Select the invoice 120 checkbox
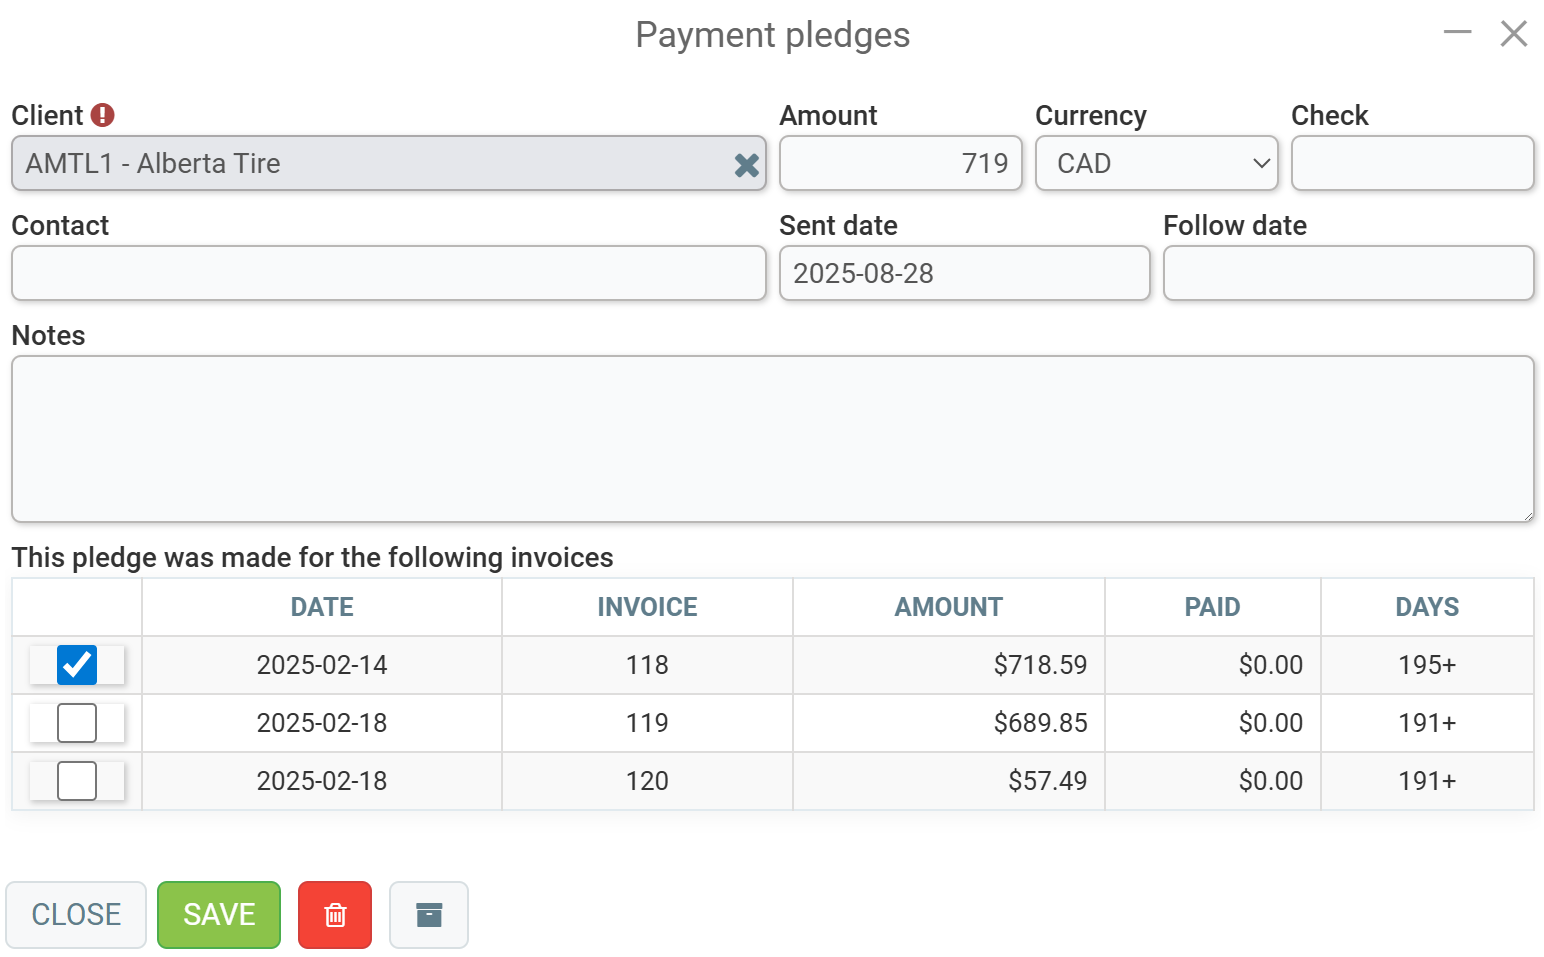 point(77,781)
